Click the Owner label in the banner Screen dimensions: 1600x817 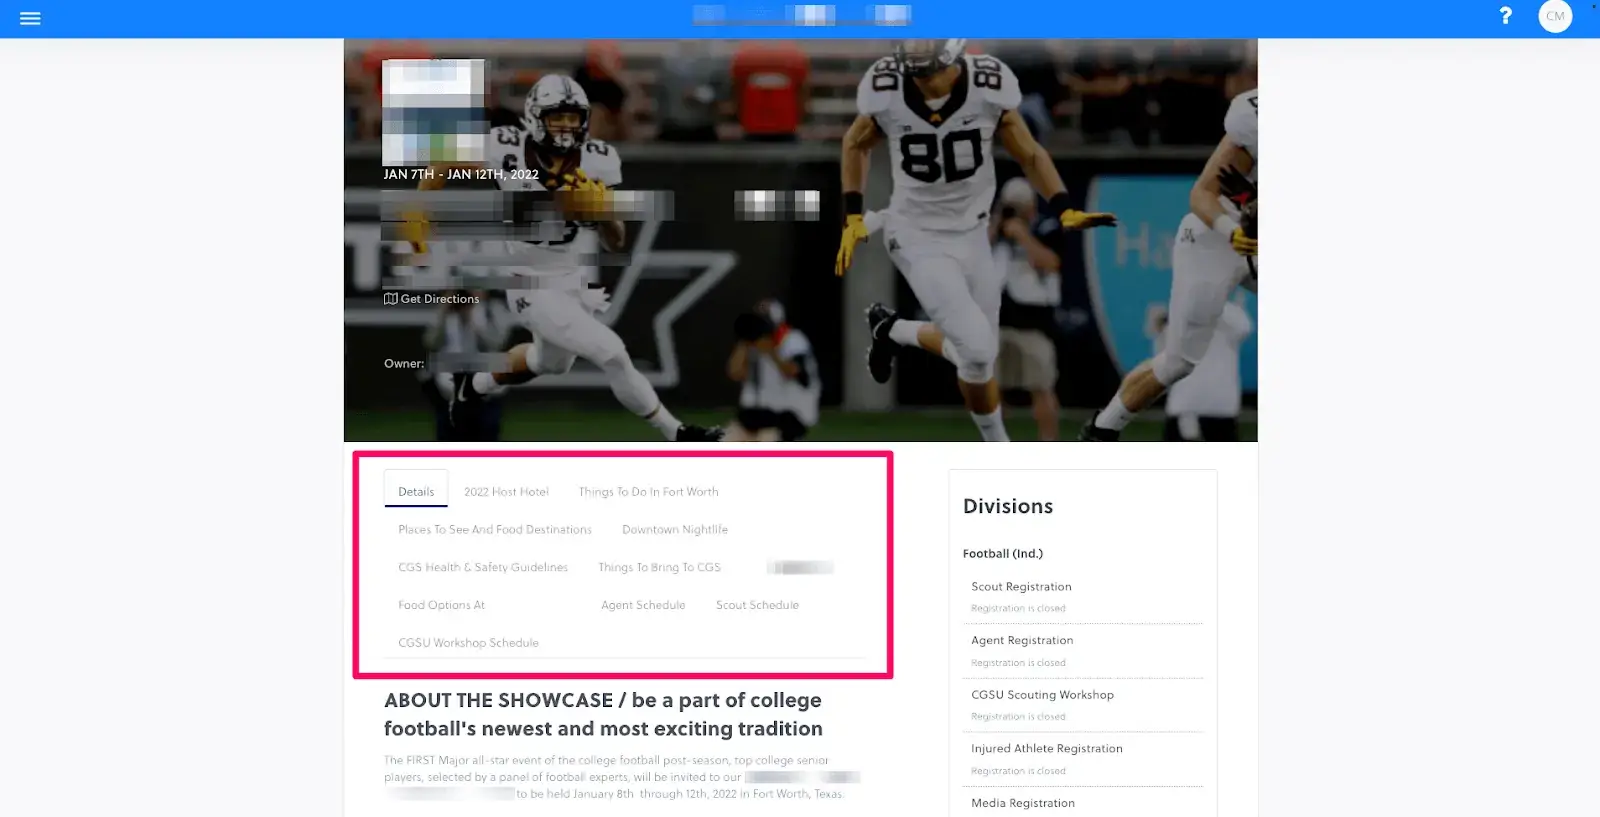(404, 364)
